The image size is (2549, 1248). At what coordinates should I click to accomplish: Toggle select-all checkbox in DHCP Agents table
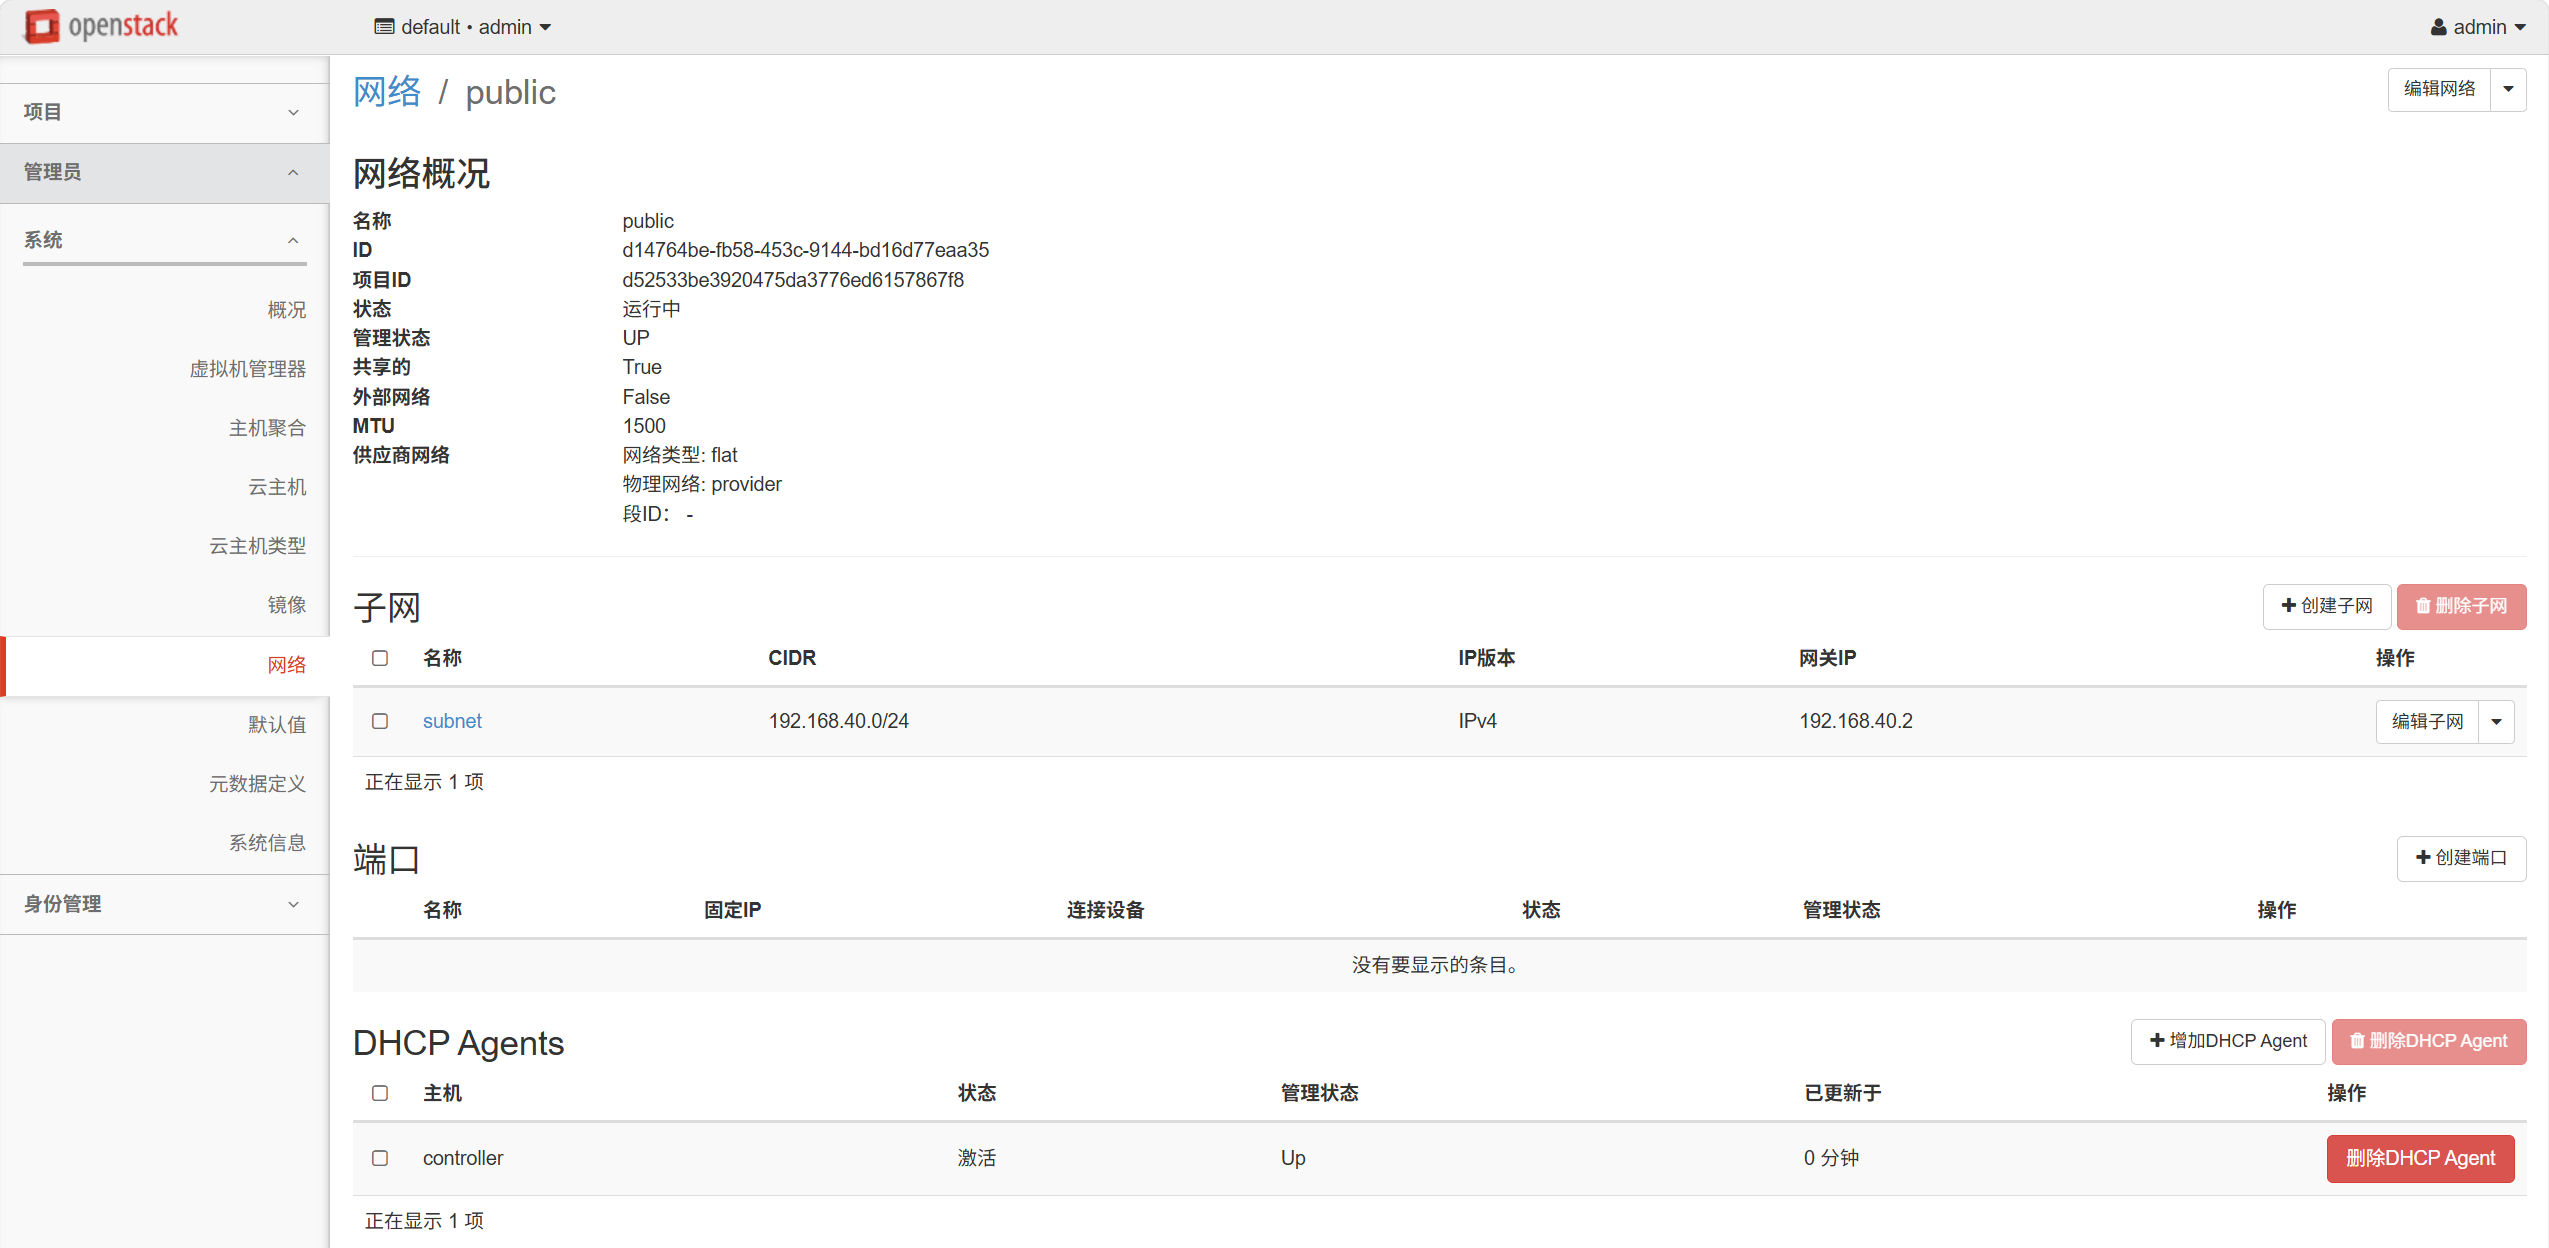click(380, 1093)
